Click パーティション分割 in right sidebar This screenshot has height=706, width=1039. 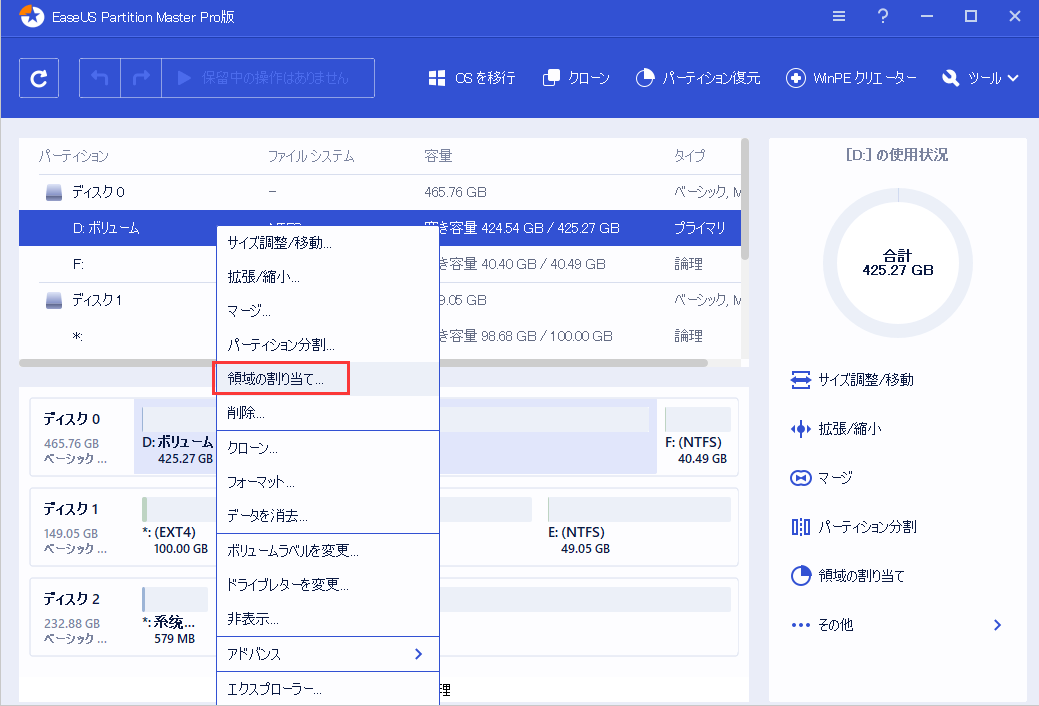pyautogui.click(x=866, y=527)
